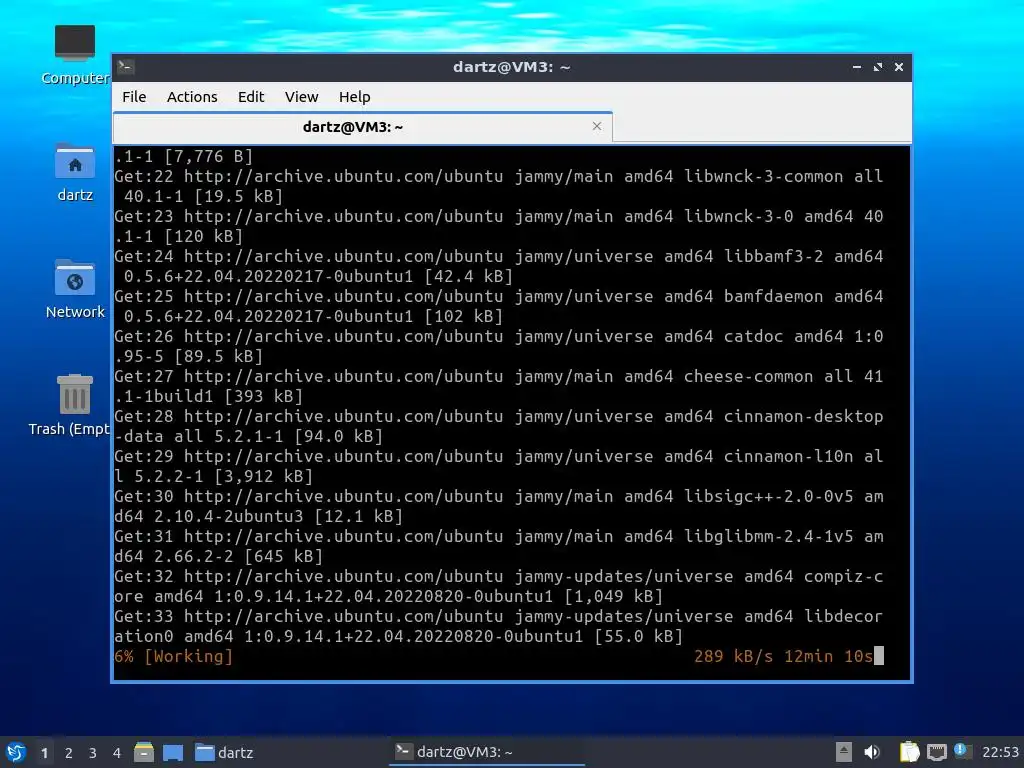Open the Help menu
Viewport: 1024px width, 768px height.
click(355, 97)
